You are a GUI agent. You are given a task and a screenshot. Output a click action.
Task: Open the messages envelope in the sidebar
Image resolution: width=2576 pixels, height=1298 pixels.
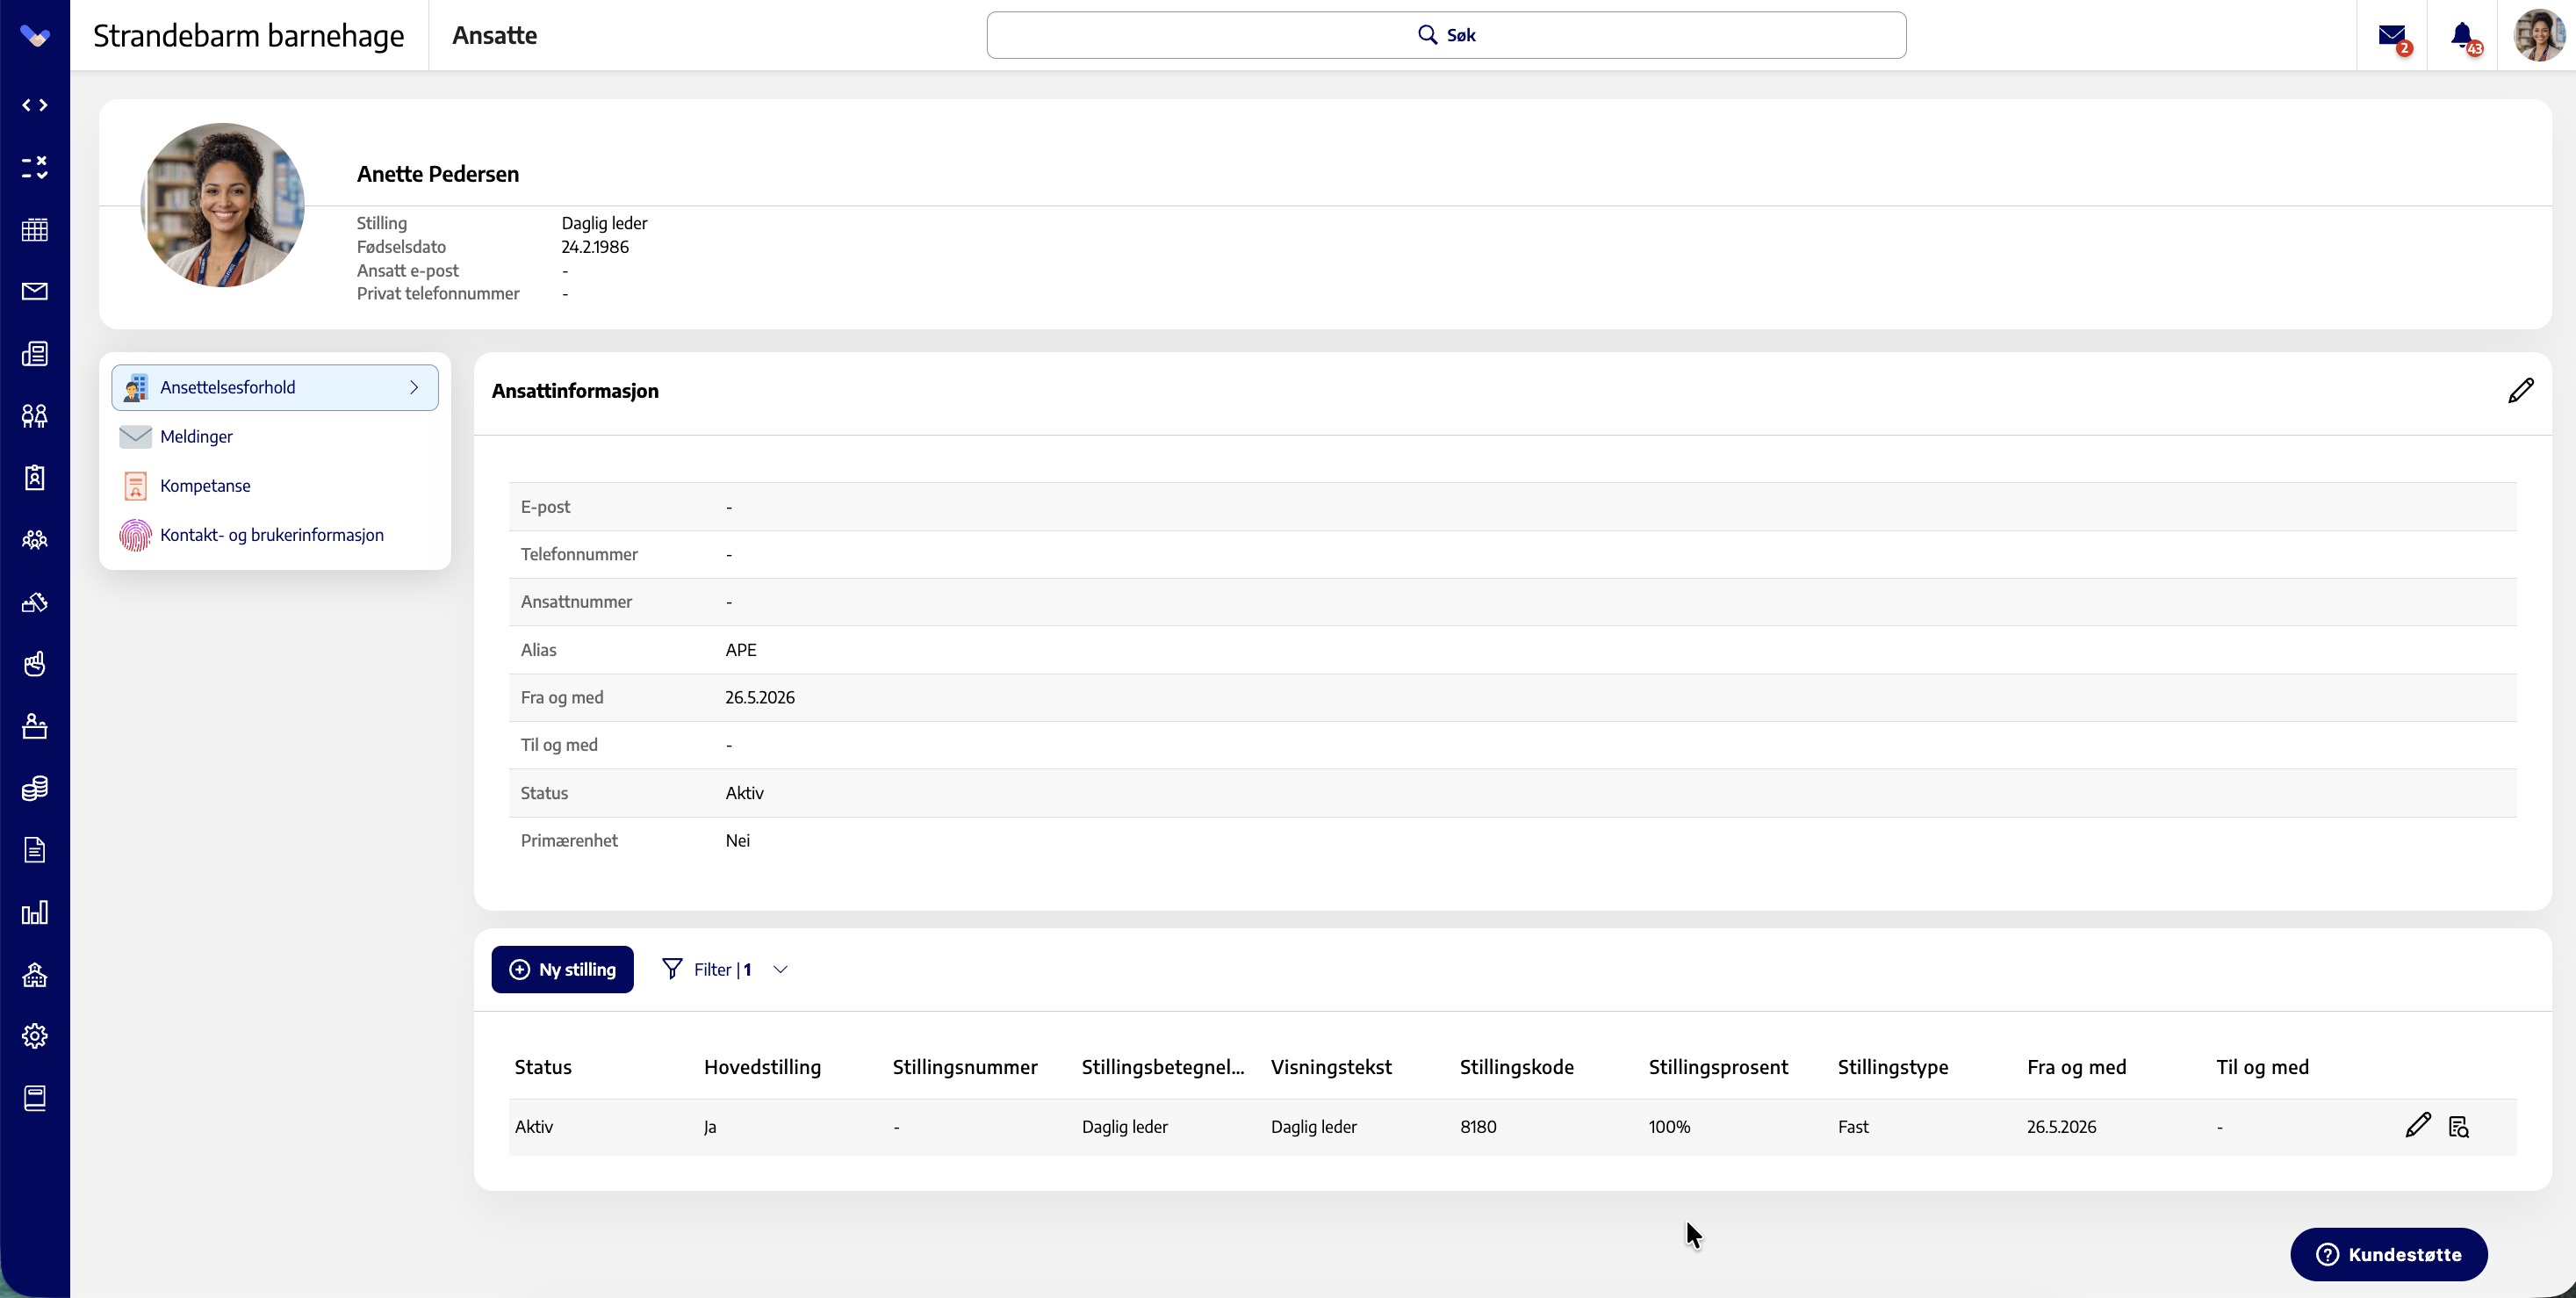(35, 291)
